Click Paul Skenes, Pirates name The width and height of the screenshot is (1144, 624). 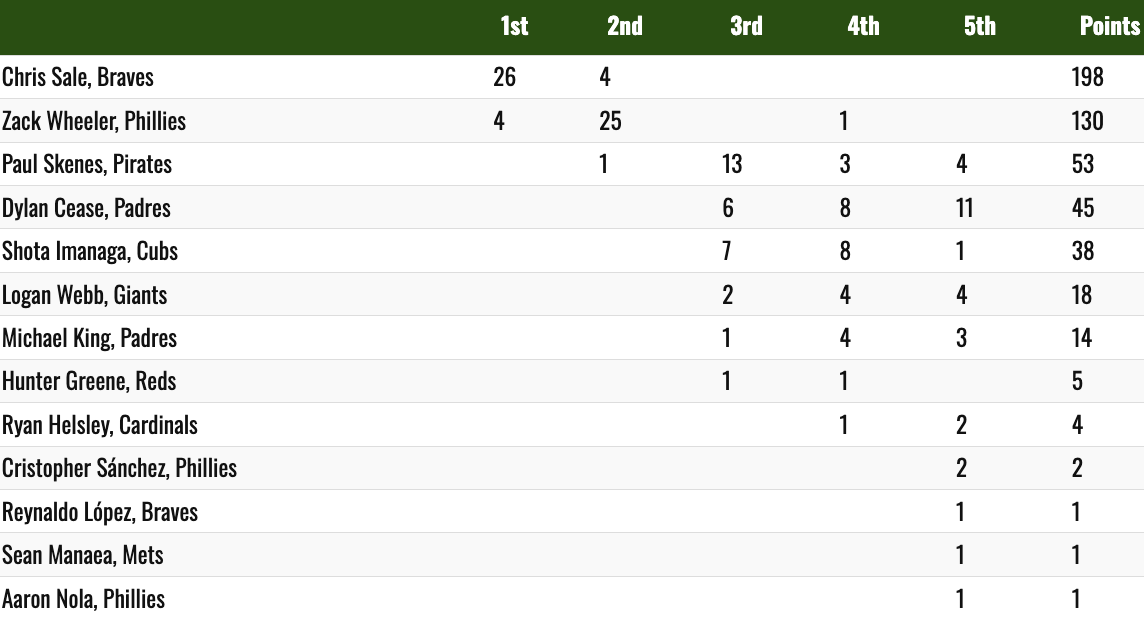(x=87, y=164)
